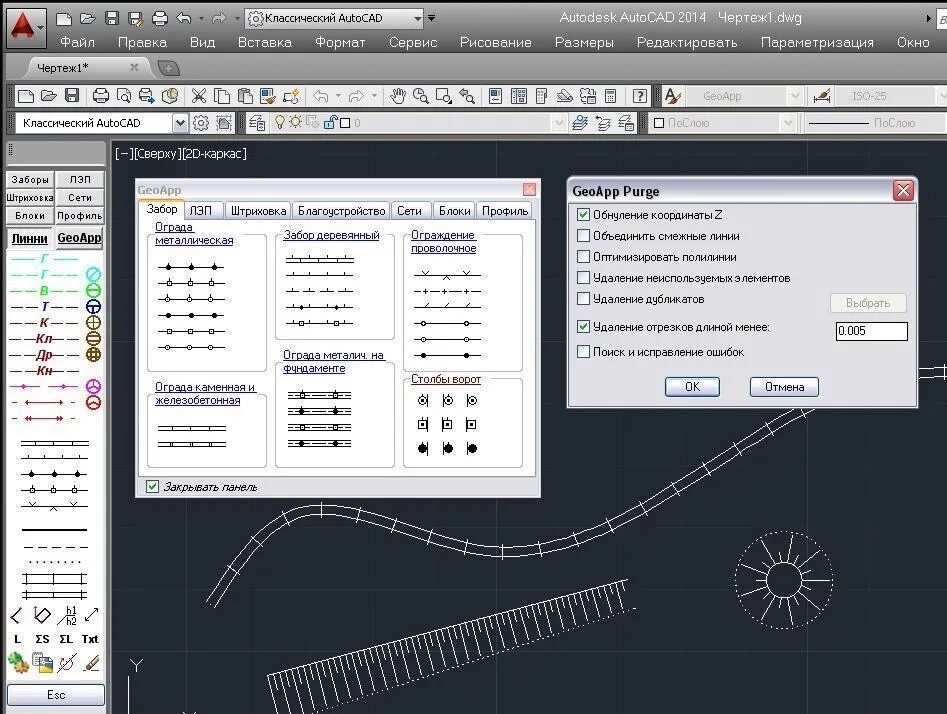The width and height of the screenshot is (947, 714).
Task: Switch to the 'Благоустройство' tab
Action: click(341, 210)
